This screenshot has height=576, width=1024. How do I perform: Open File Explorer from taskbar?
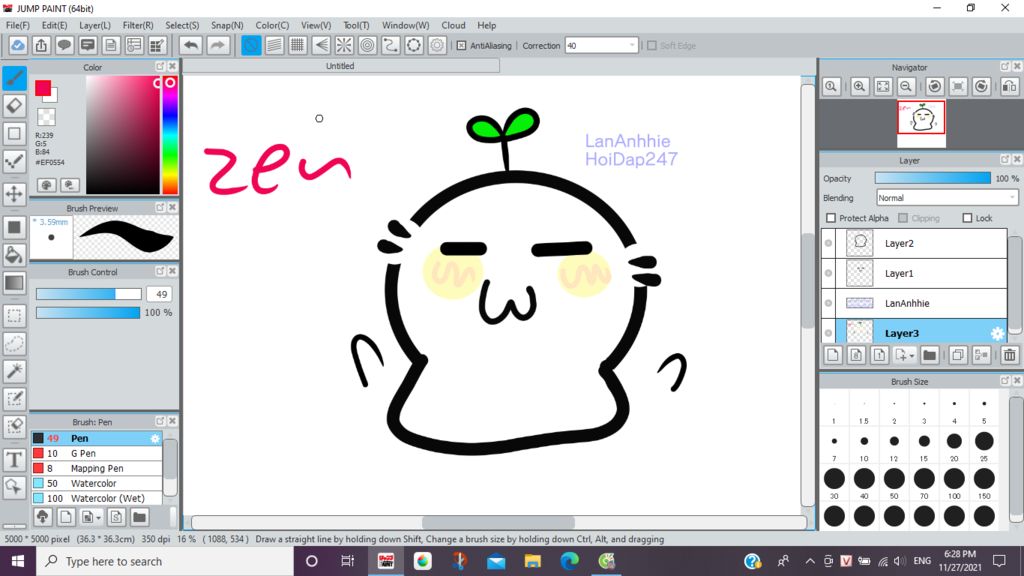pyautogui.click(x=532, y=561)
